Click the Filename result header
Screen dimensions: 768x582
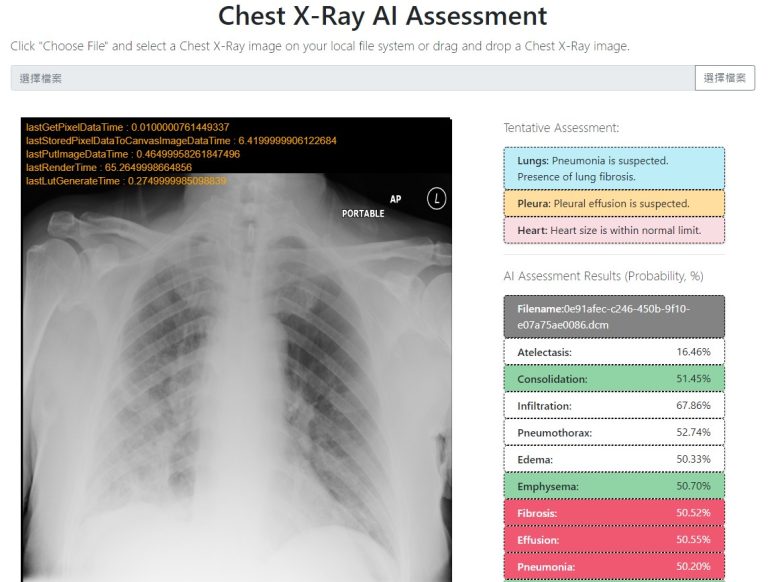pos(614,316)
